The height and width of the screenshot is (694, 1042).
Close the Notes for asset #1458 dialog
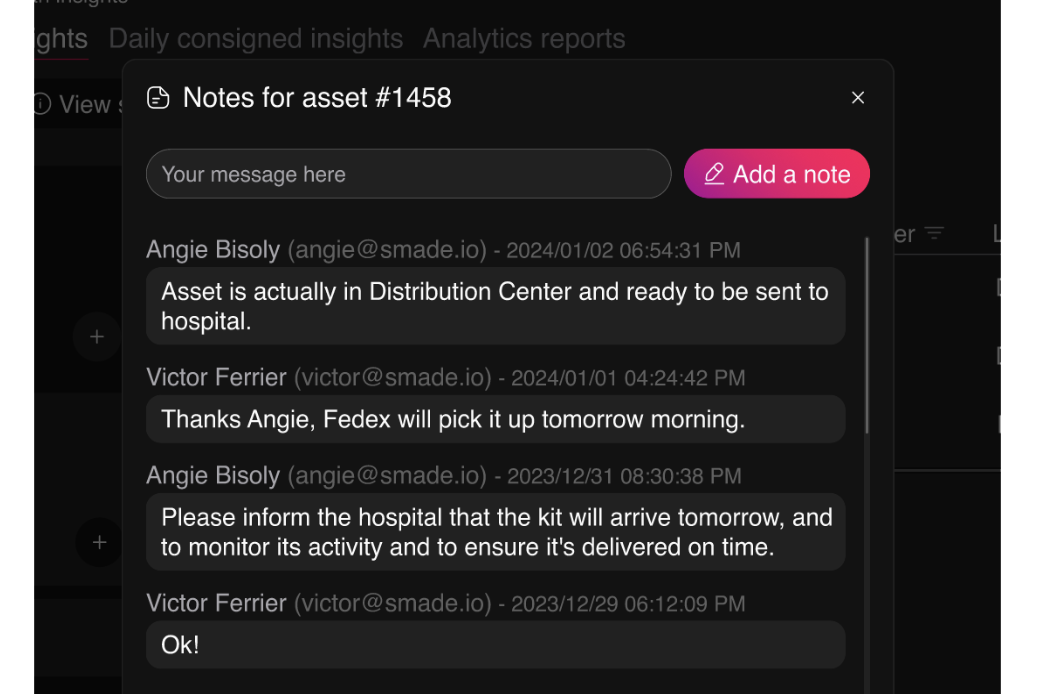click(x=857, y=98)
